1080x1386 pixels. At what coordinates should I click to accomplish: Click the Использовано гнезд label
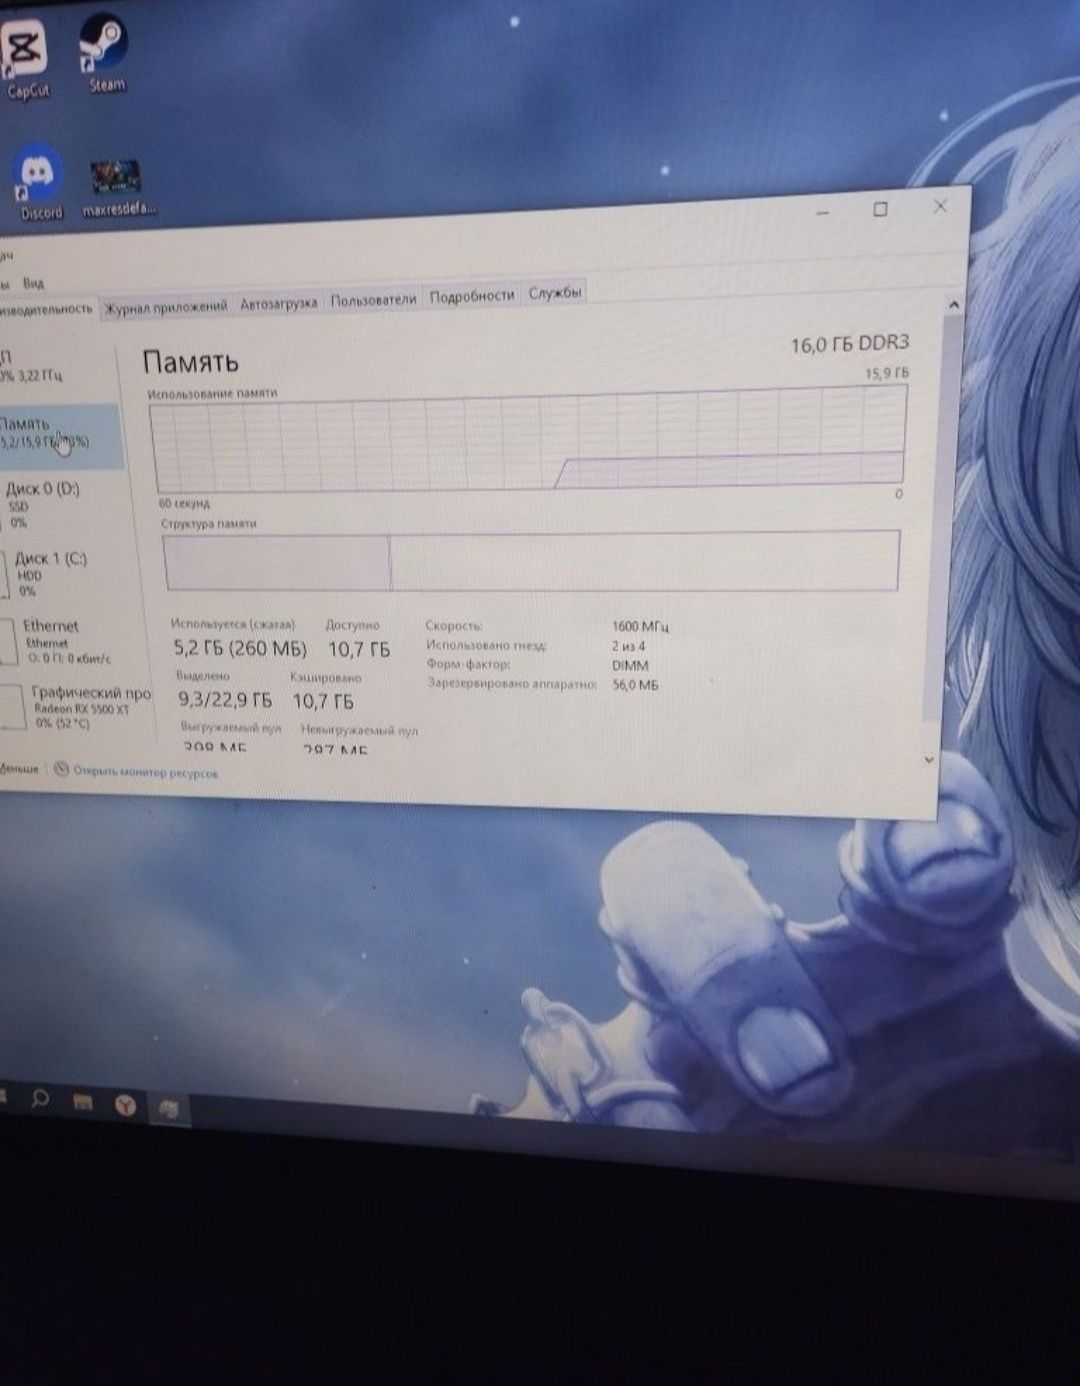click(x=486, y=645)
